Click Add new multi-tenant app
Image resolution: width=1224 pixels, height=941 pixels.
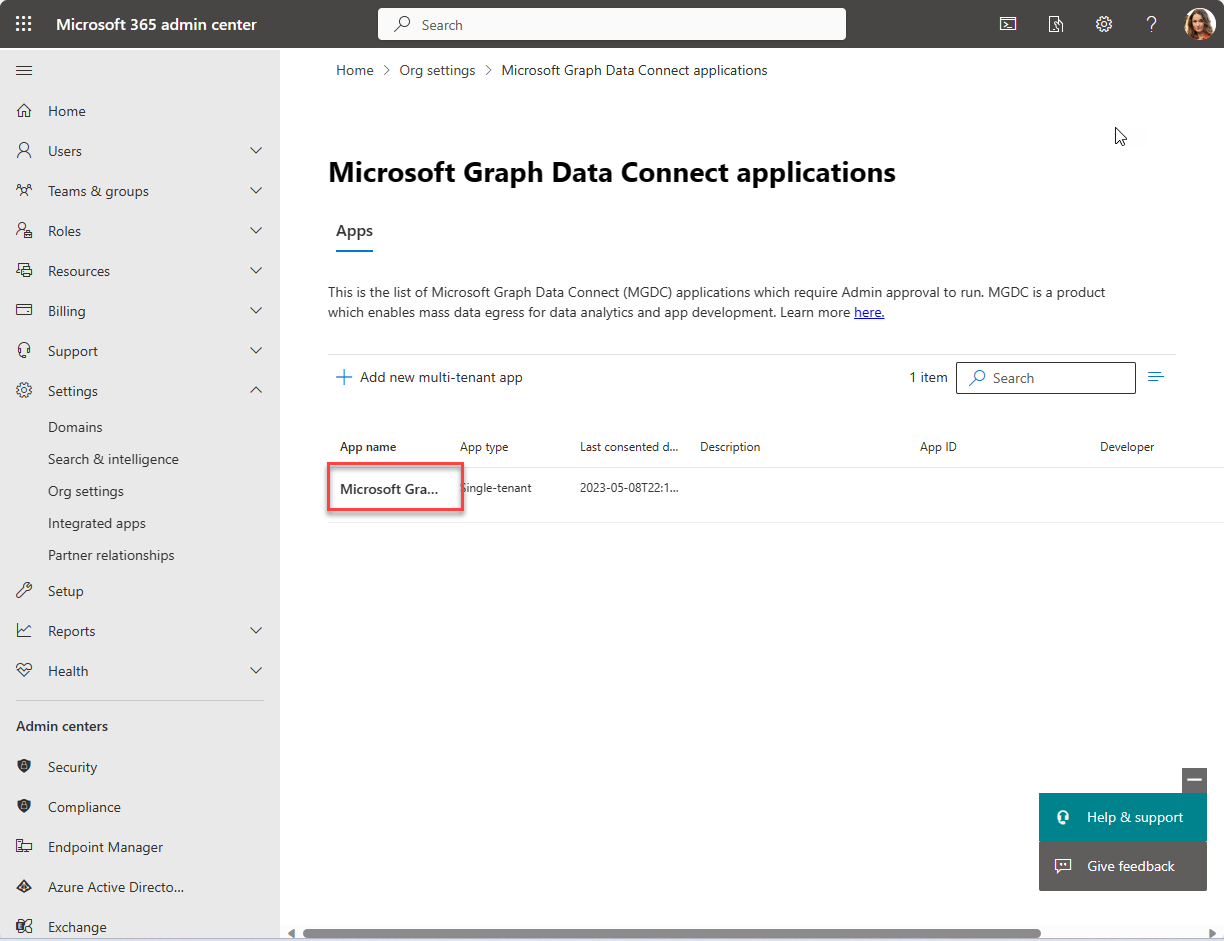429,377
